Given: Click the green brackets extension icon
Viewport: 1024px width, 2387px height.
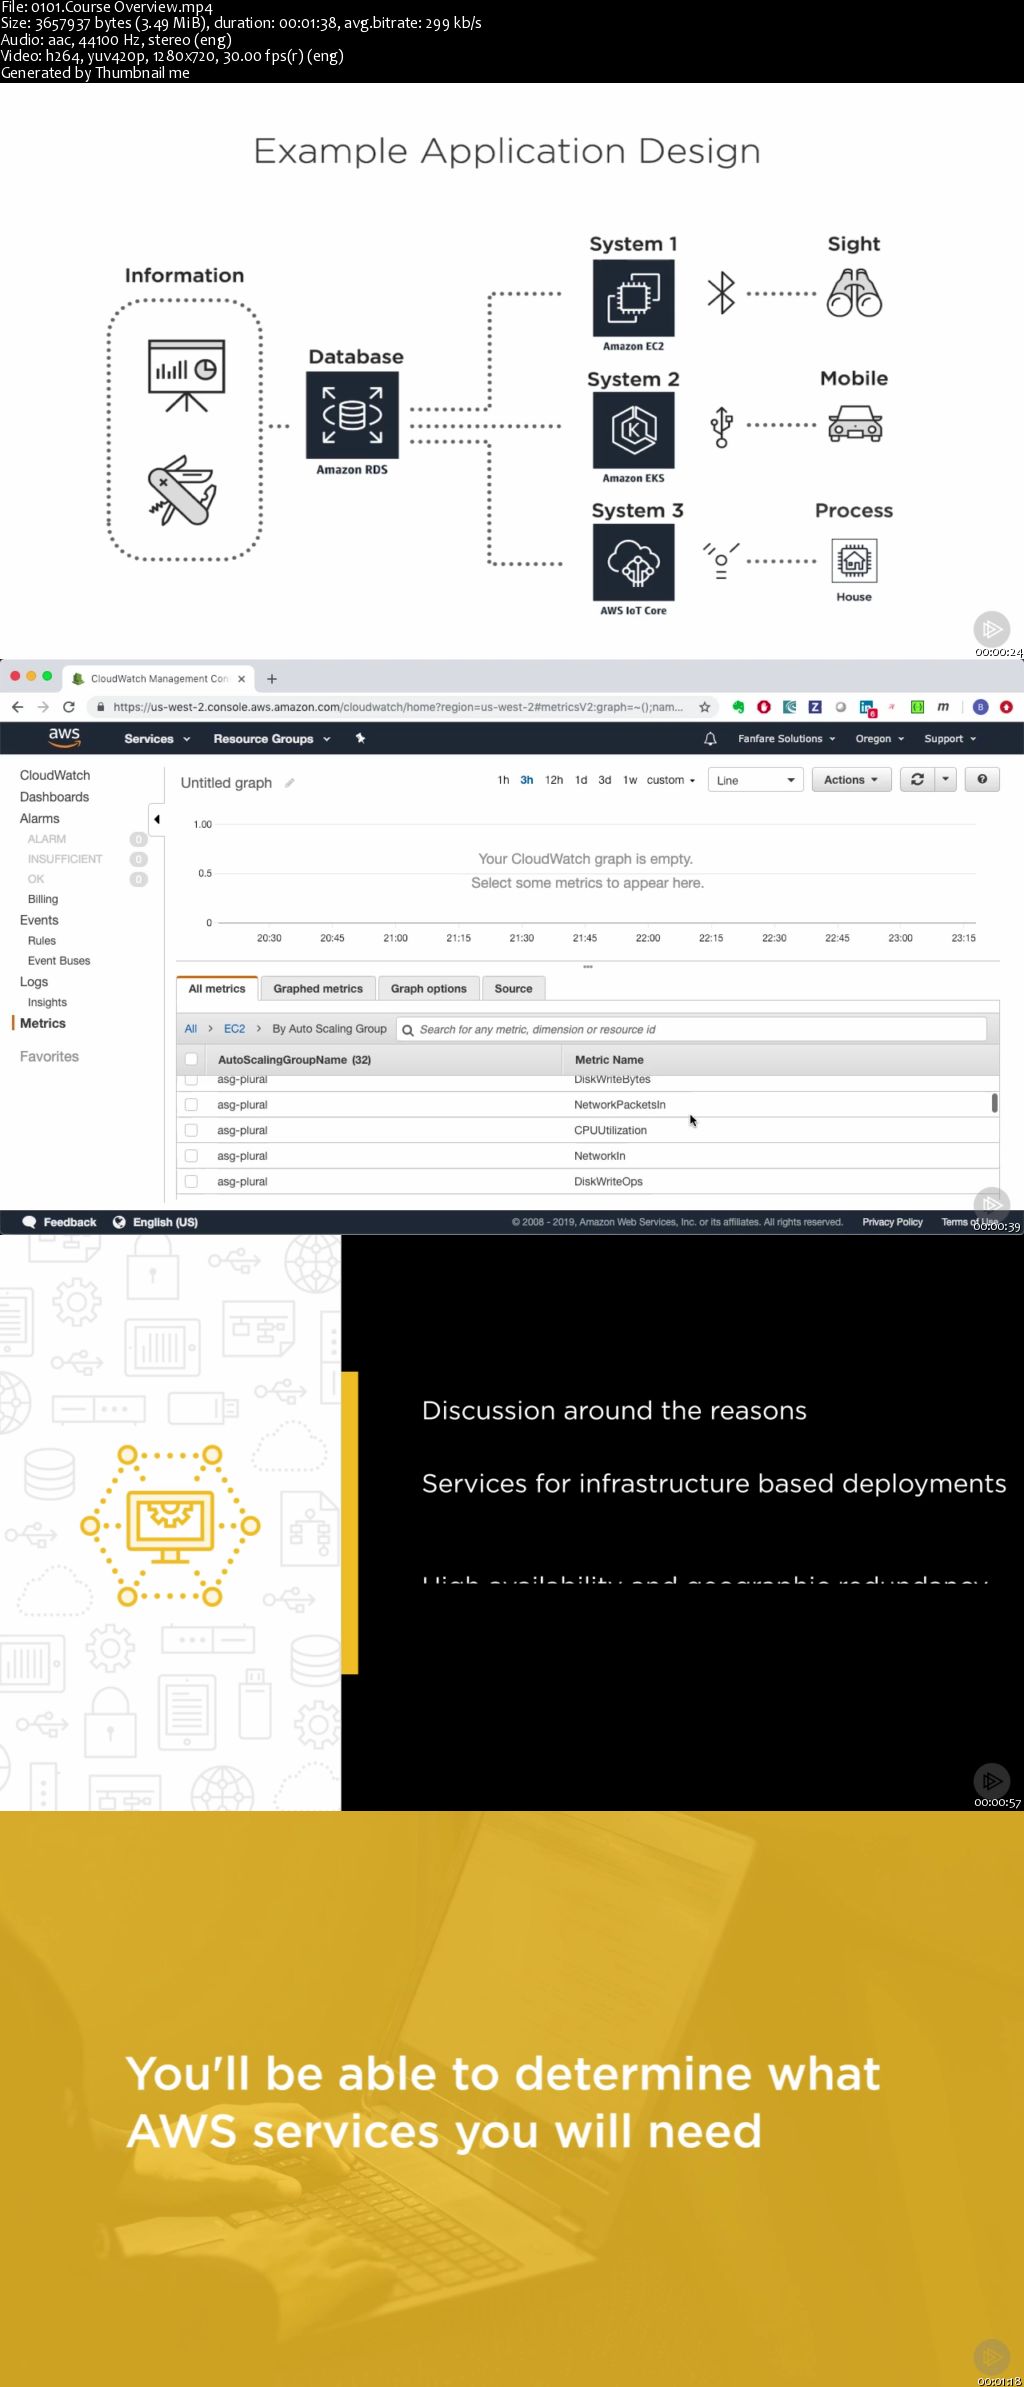Looking at the screenshot, I should [x=917, y=707].
